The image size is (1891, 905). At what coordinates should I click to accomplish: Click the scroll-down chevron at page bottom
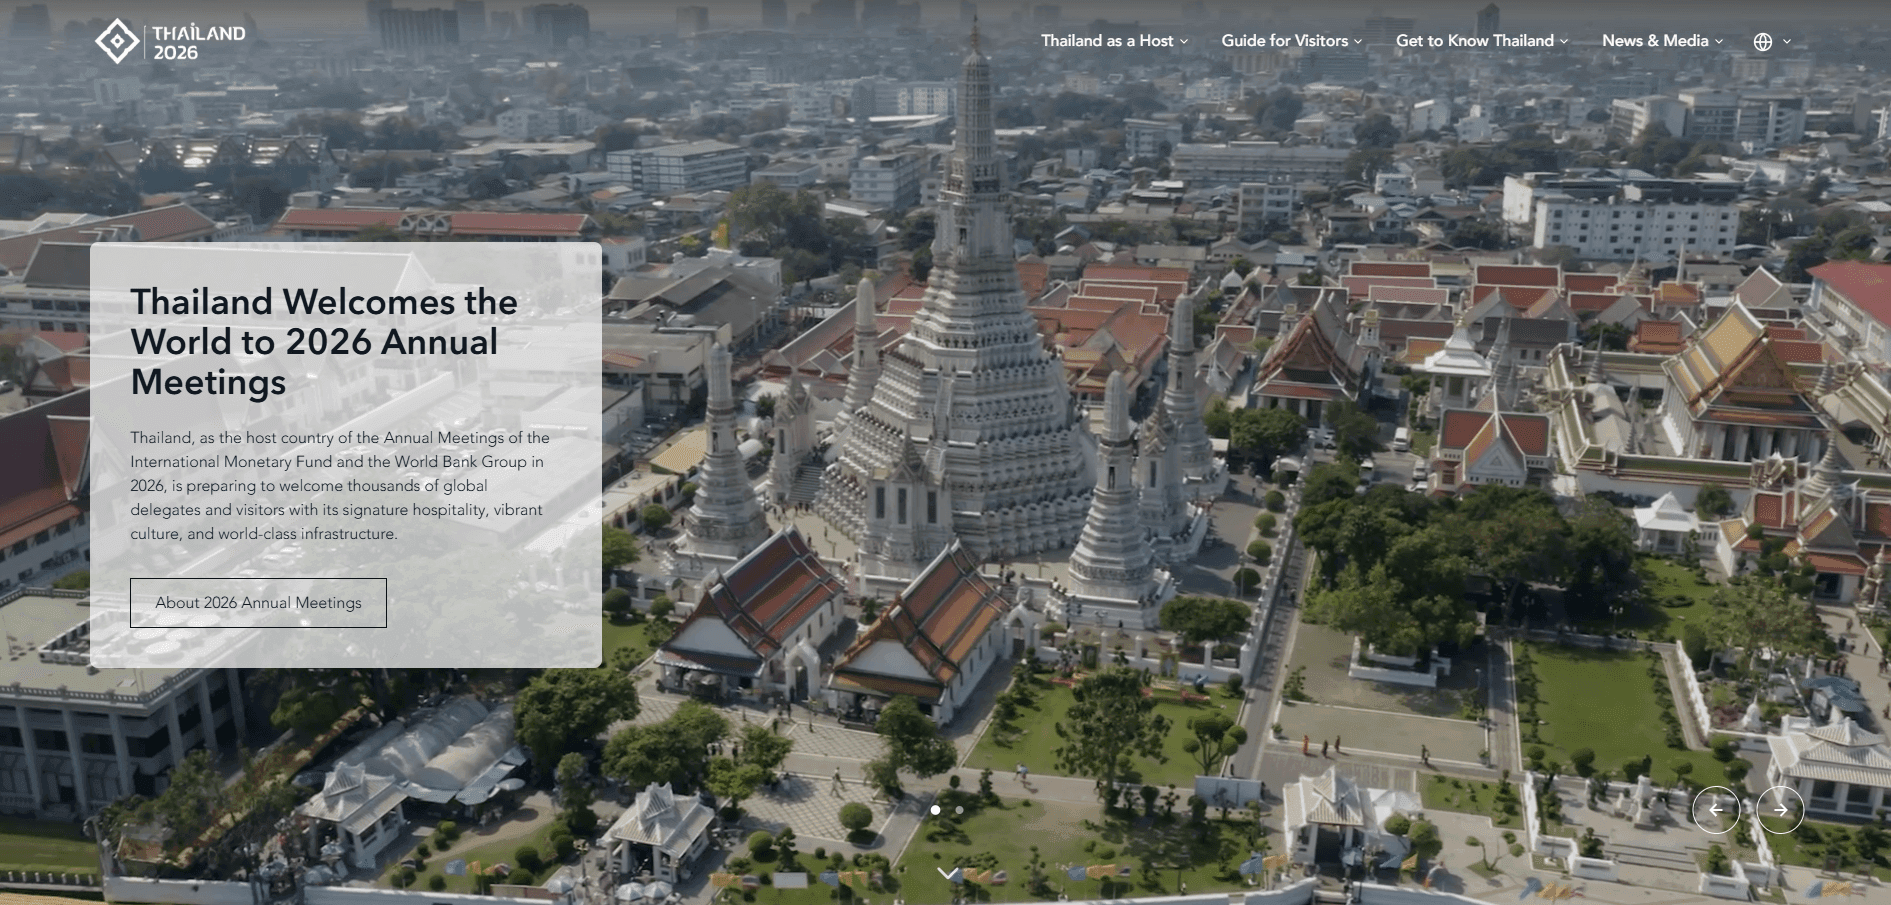(948, 874)
